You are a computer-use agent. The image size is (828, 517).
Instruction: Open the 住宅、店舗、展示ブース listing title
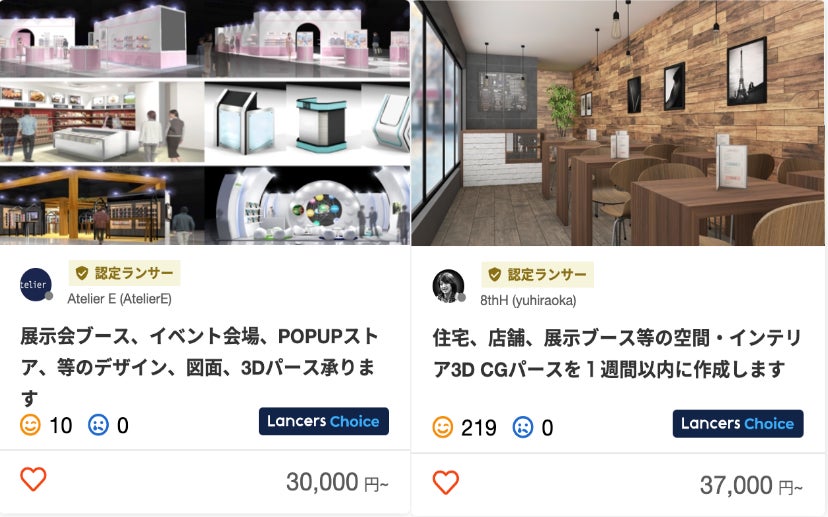point(617,353)
